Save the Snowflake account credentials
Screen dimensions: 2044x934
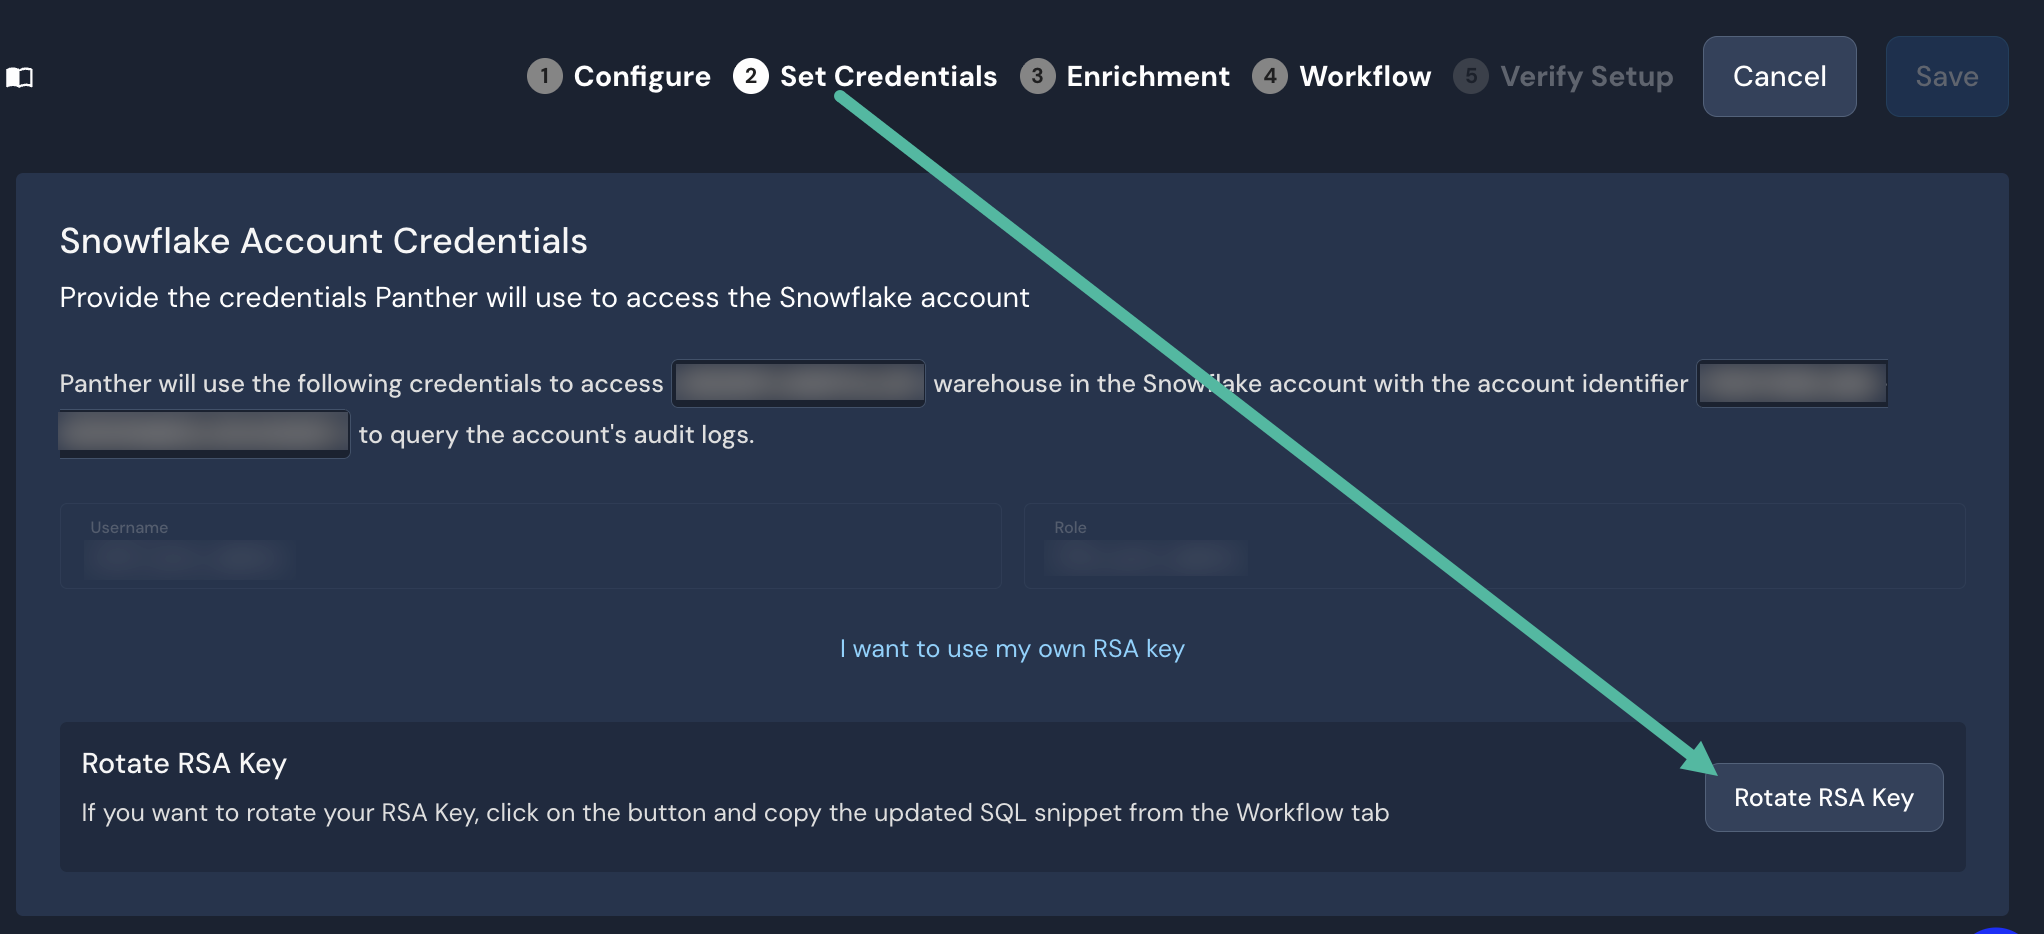click(x=1946, y=75)
